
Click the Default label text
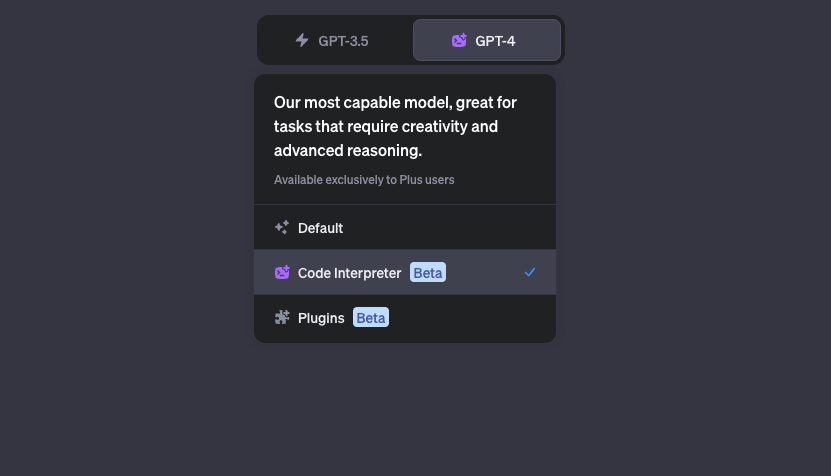(x=320, y=228)
